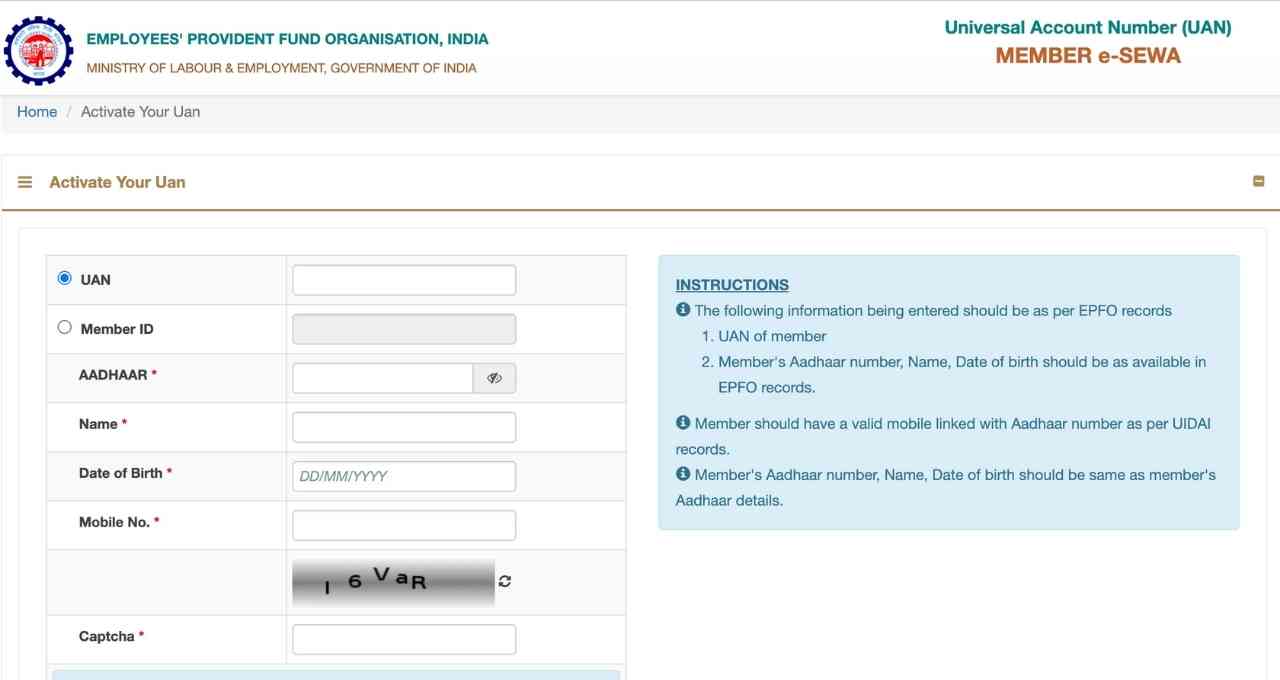This screenshot has height=680, width=1280.
Task: Click the Employees' Provident Fund Organisation title
Action: tap(288, 39)
